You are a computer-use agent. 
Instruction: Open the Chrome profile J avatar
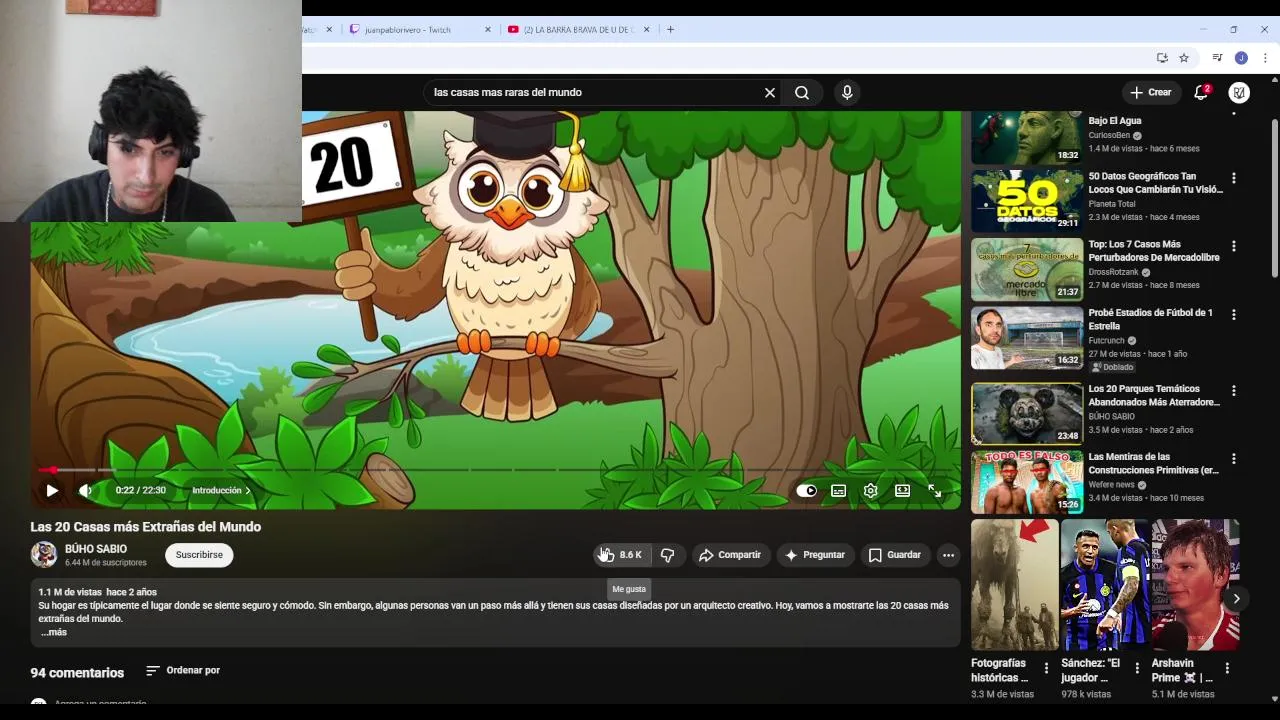[1241, 58]
